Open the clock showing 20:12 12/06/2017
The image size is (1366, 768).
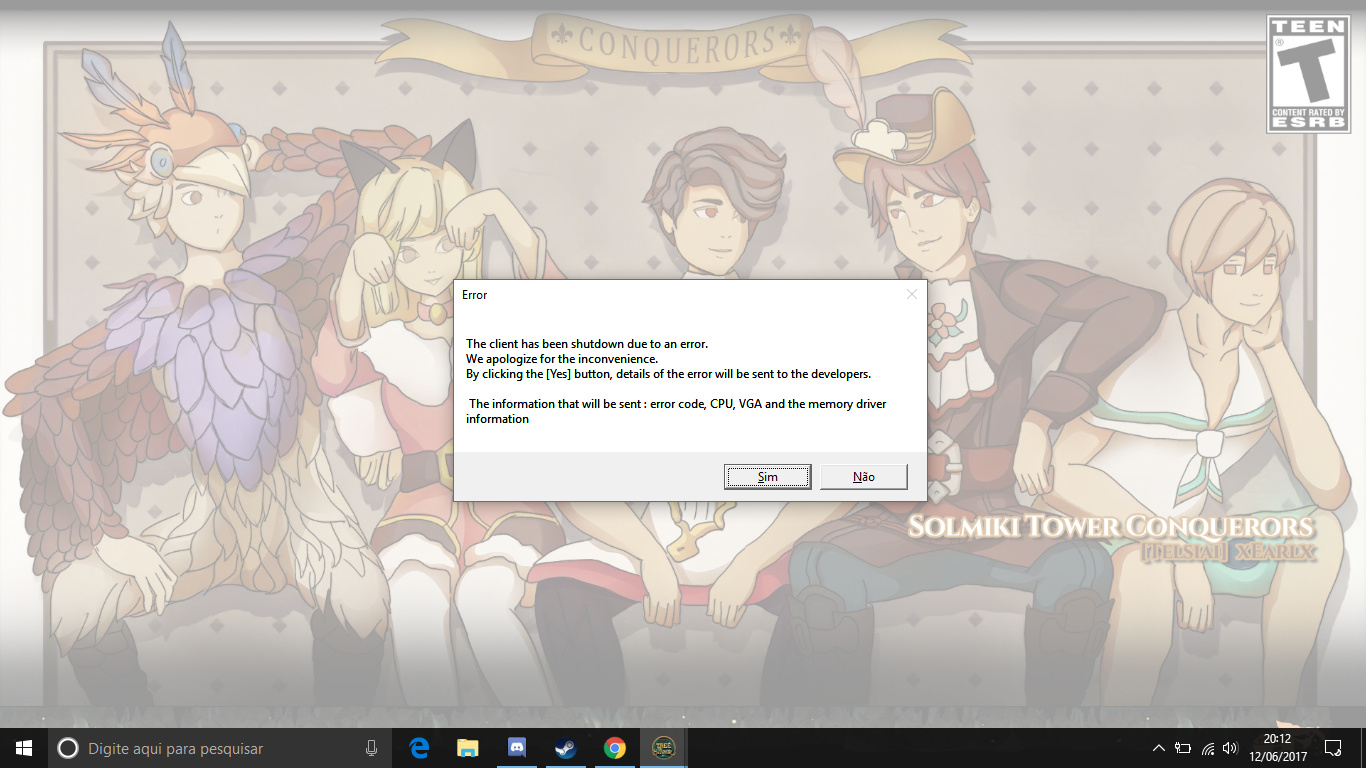[1277, 748]
